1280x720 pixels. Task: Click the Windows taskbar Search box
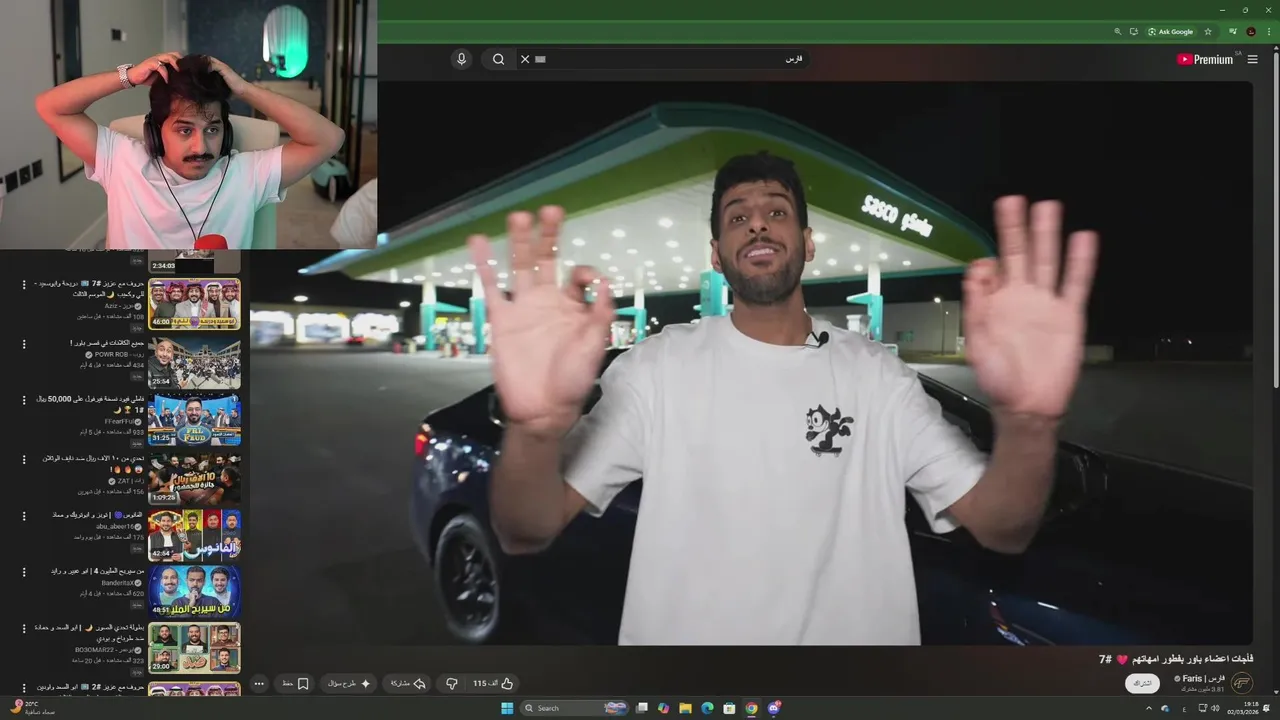click(x=574, y=708)
